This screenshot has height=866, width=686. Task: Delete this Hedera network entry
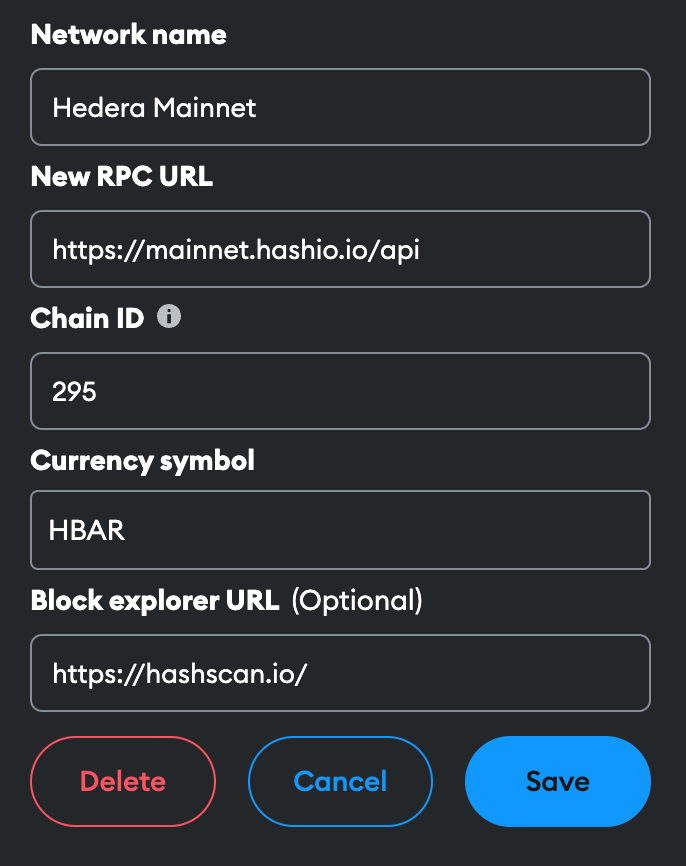pos(123,781)
